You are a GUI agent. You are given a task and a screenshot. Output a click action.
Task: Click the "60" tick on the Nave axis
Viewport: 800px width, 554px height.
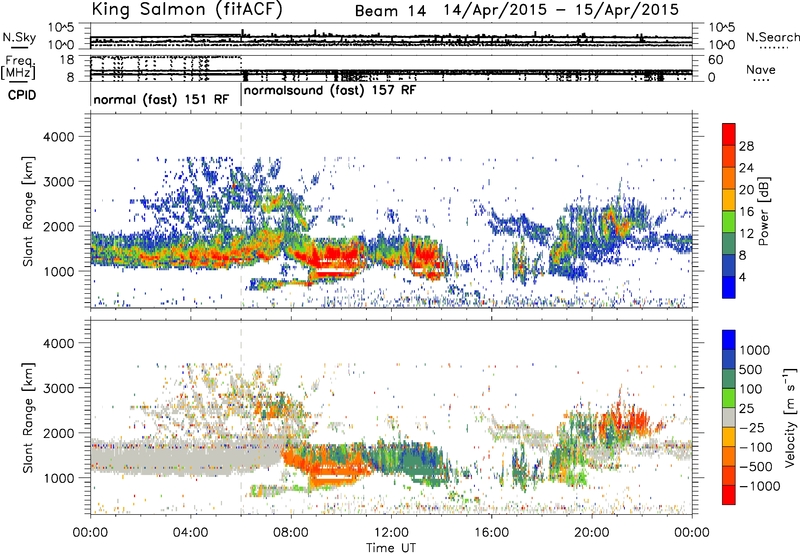point(715,60)
